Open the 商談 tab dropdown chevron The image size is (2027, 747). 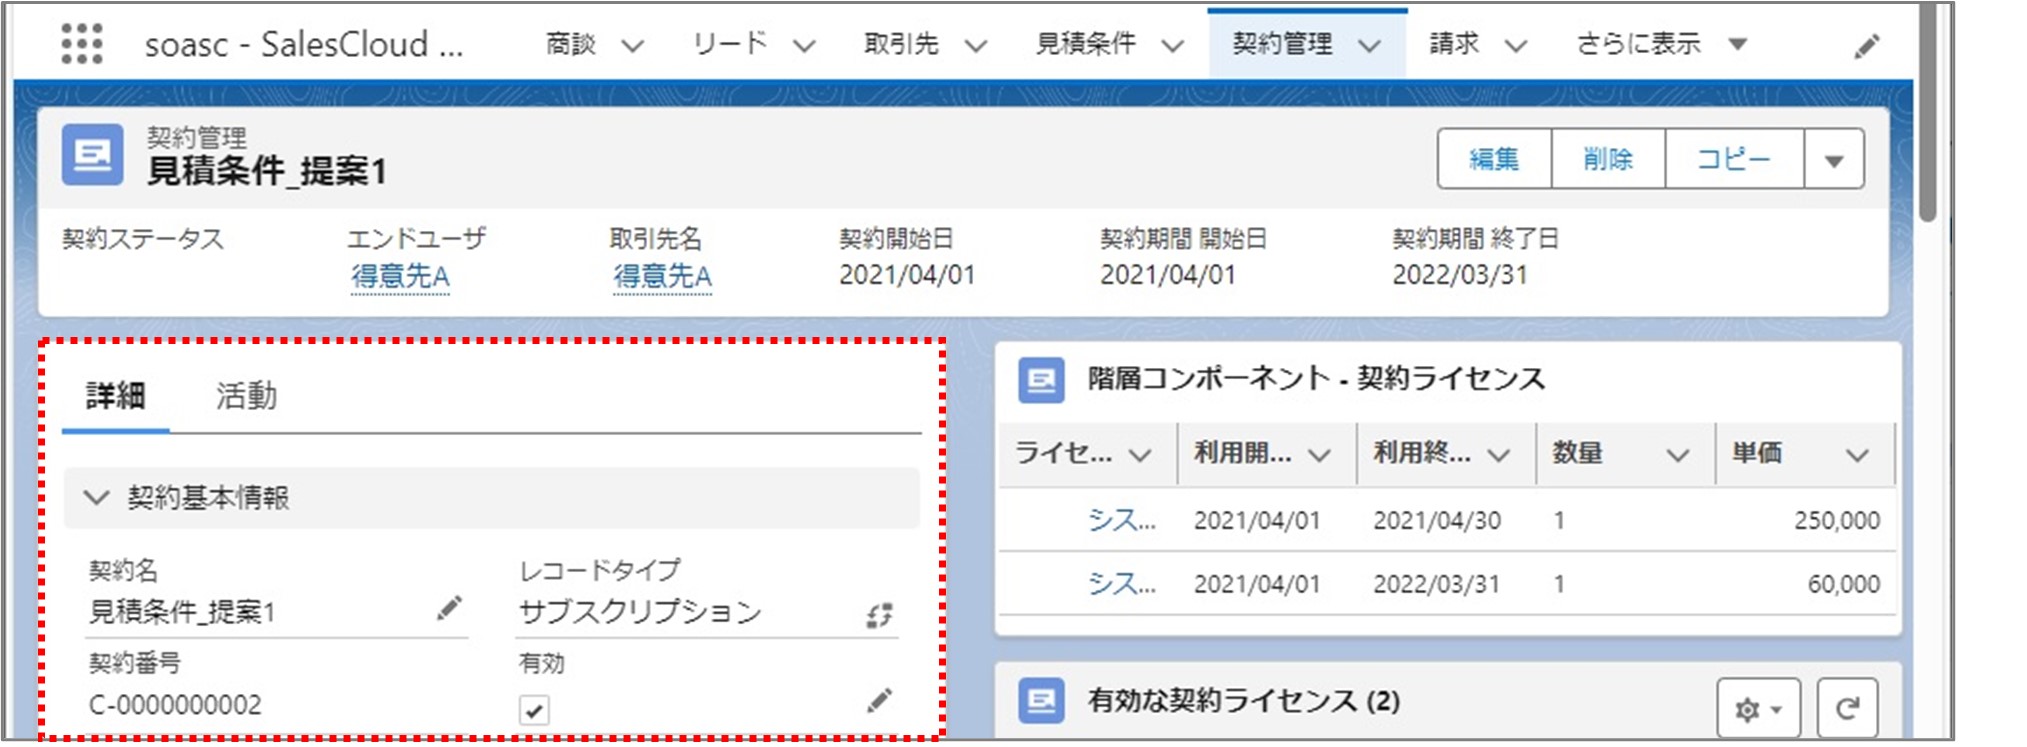(633, 46)
